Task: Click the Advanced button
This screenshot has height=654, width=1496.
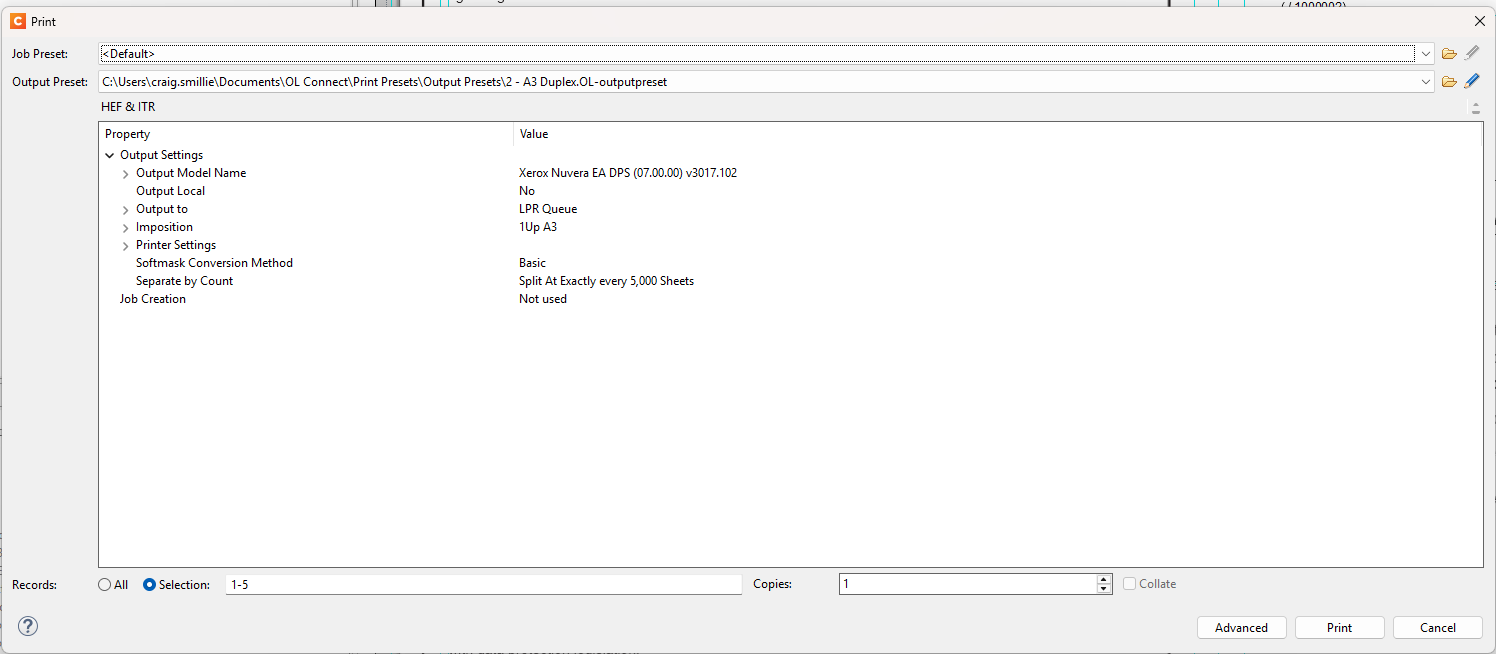Action: [x=1241, y=628]
